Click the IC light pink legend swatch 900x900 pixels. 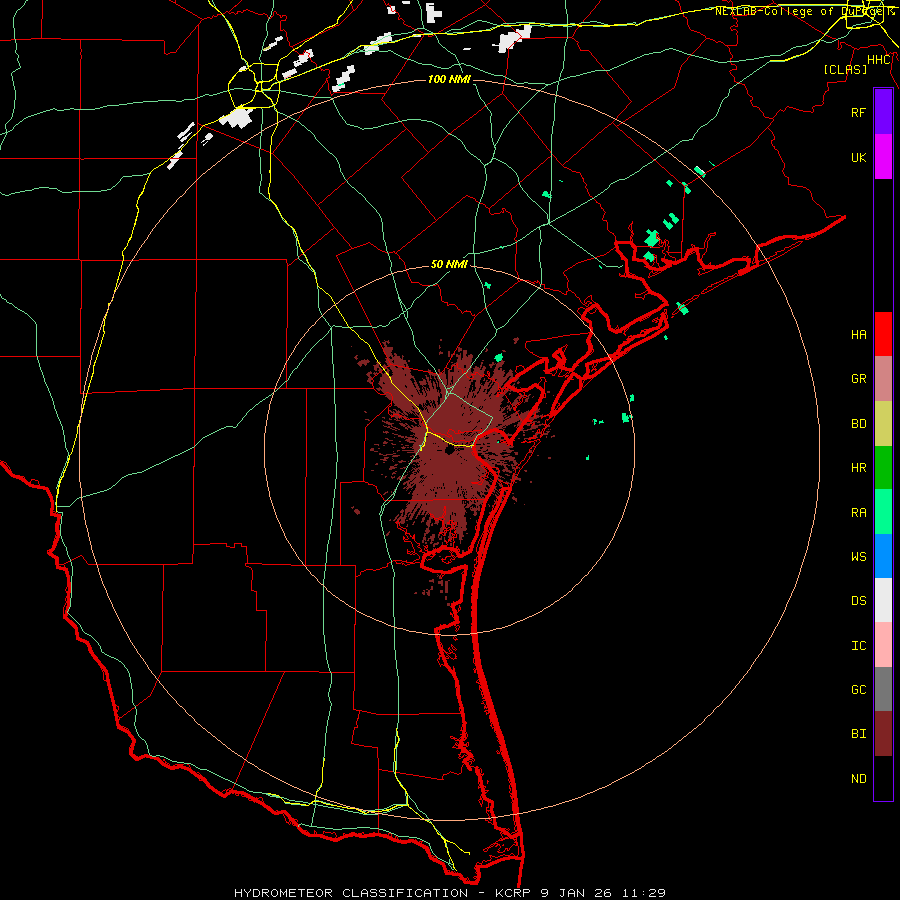coord(883,645)
